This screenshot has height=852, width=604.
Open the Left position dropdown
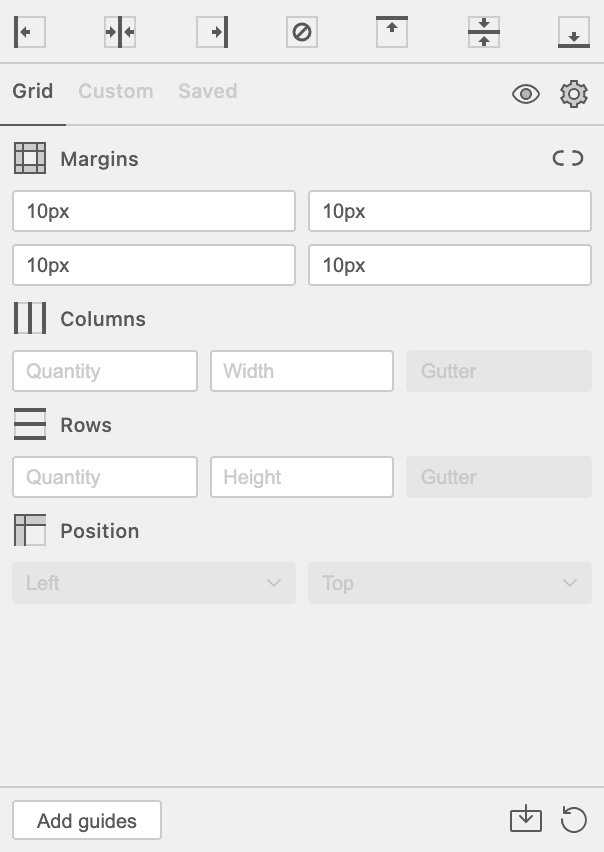click(154, 583)
